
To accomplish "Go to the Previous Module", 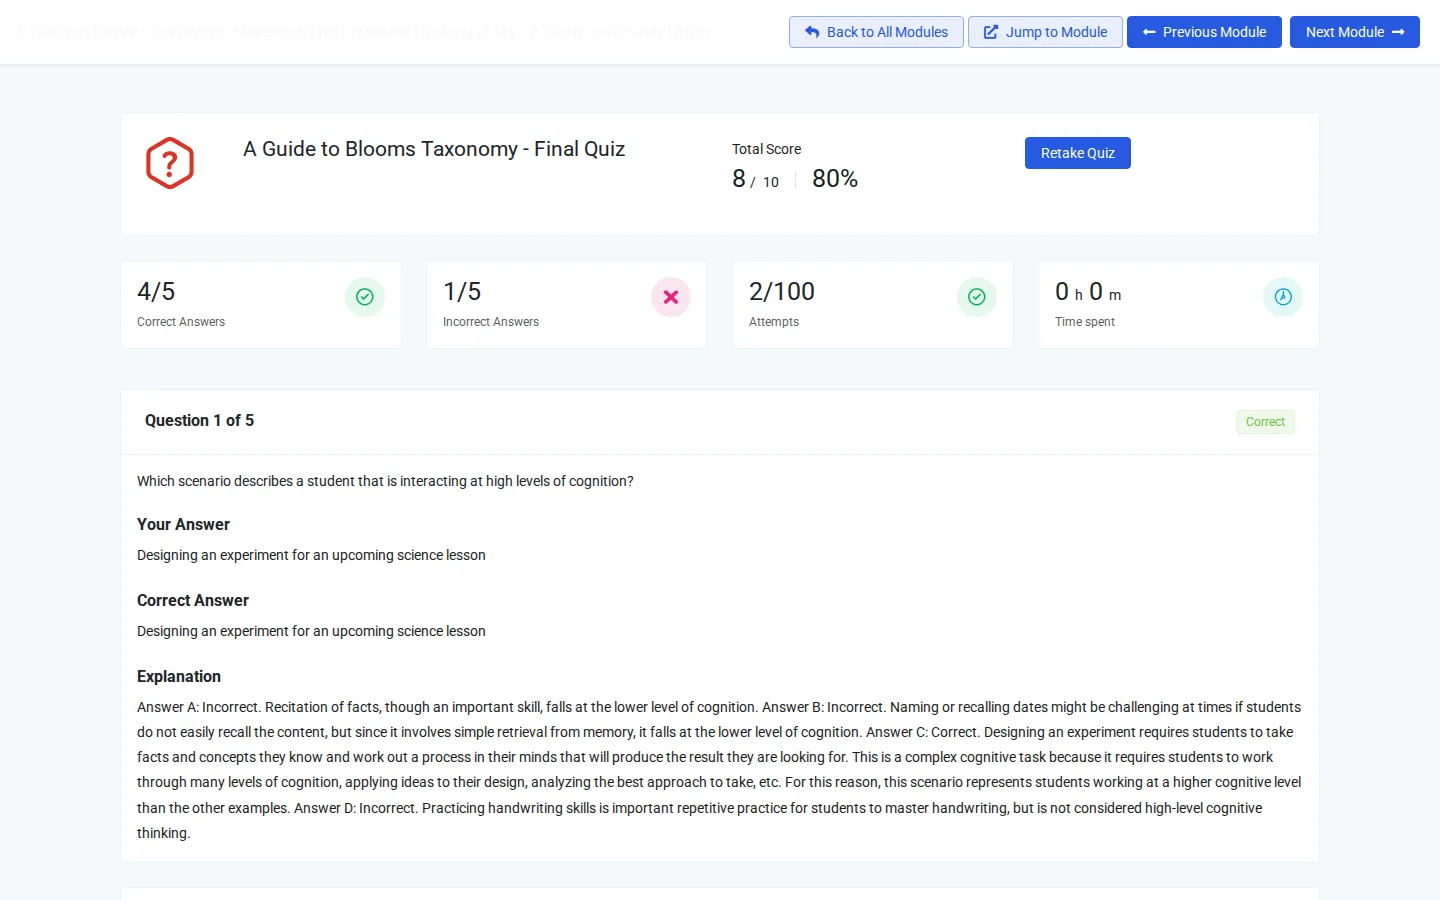I will point(1204,32).
